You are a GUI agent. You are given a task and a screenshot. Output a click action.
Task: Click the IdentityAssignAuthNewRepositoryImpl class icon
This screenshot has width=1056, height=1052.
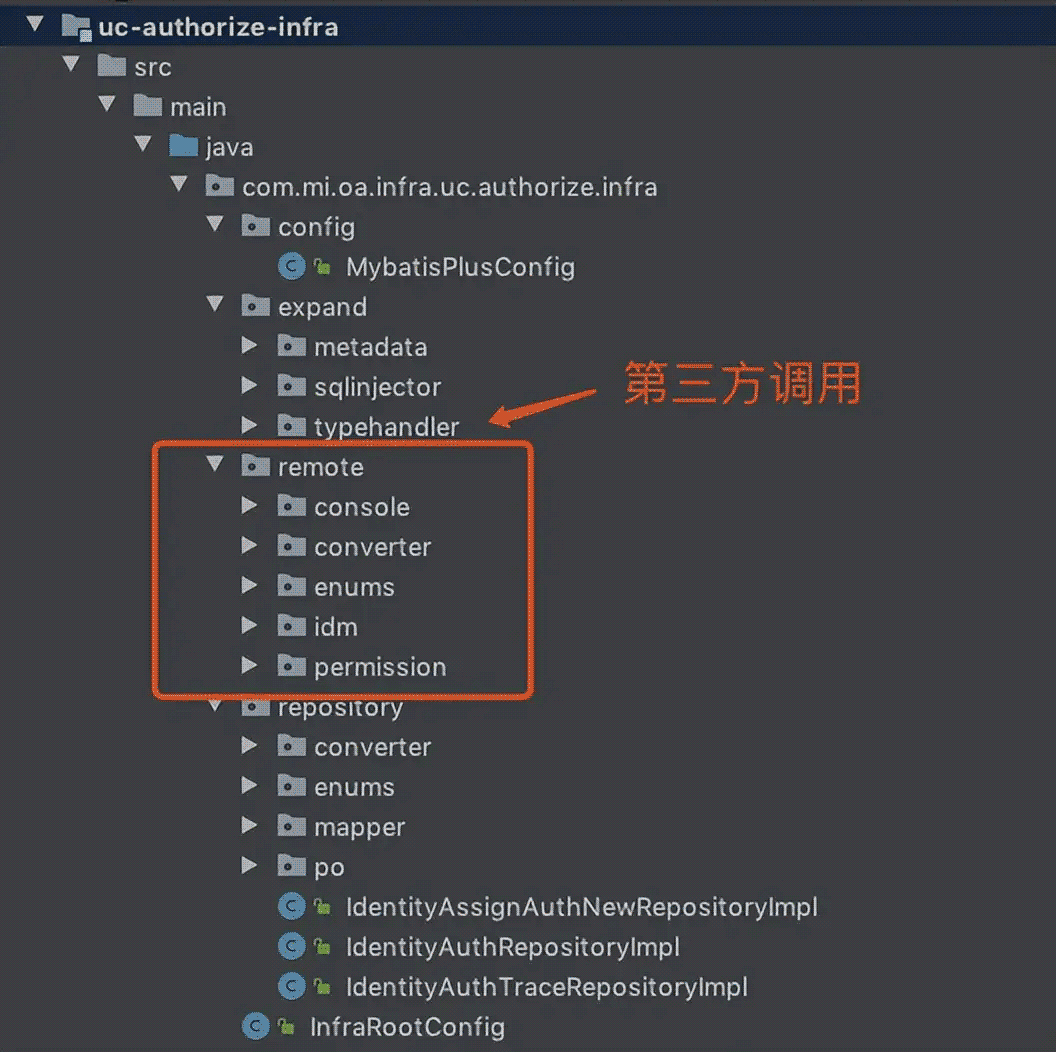click(x=292, y=907)
